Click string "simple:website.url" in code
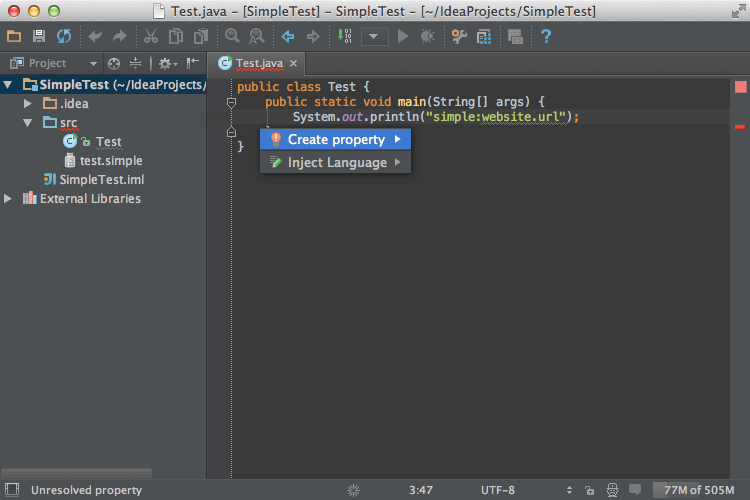The height and width of the screenshot is (500, 750). click(497, 117)
